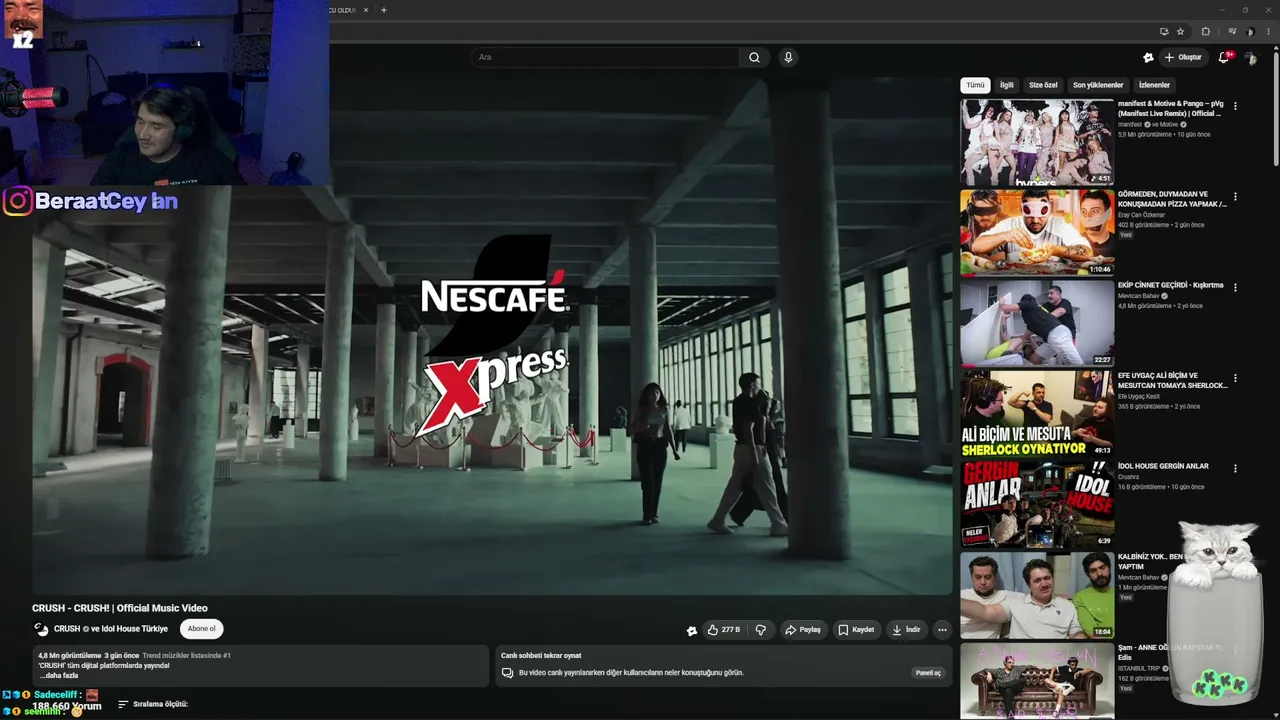This screenshot has width=1280, height=720.
Task: Expand description with ...daha fazla
Action: coord(58,676)
